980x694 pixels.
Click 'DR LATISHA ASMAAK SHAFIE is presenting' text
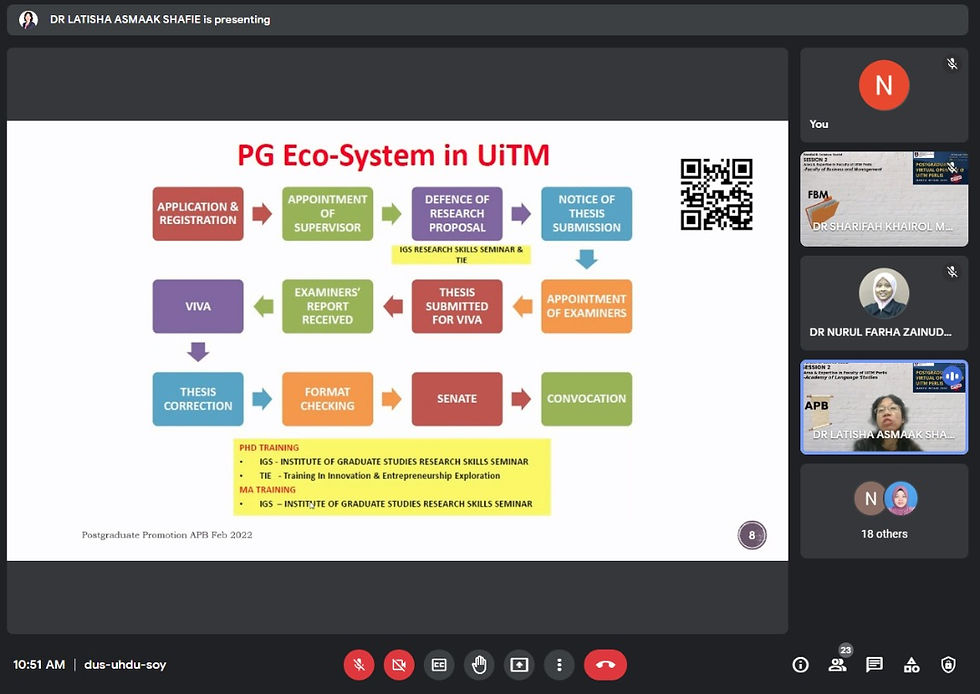coord(160,19)
